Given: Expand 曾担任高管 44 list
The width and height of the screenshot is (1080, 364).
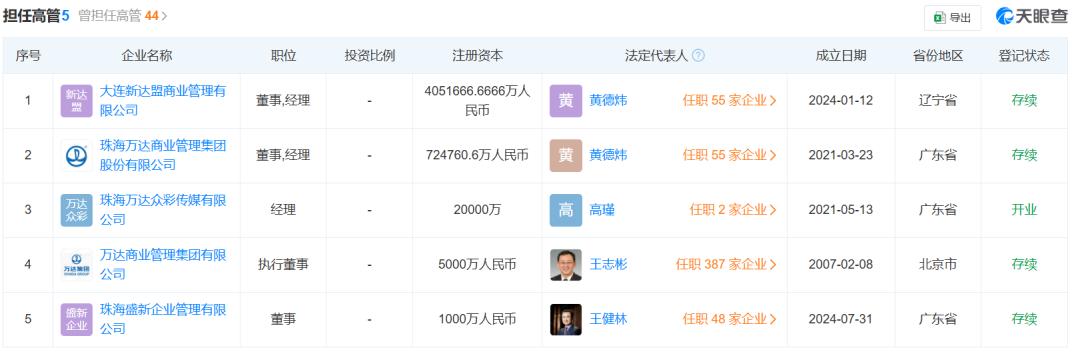Looking at the screenshot, I should (123, 15).
